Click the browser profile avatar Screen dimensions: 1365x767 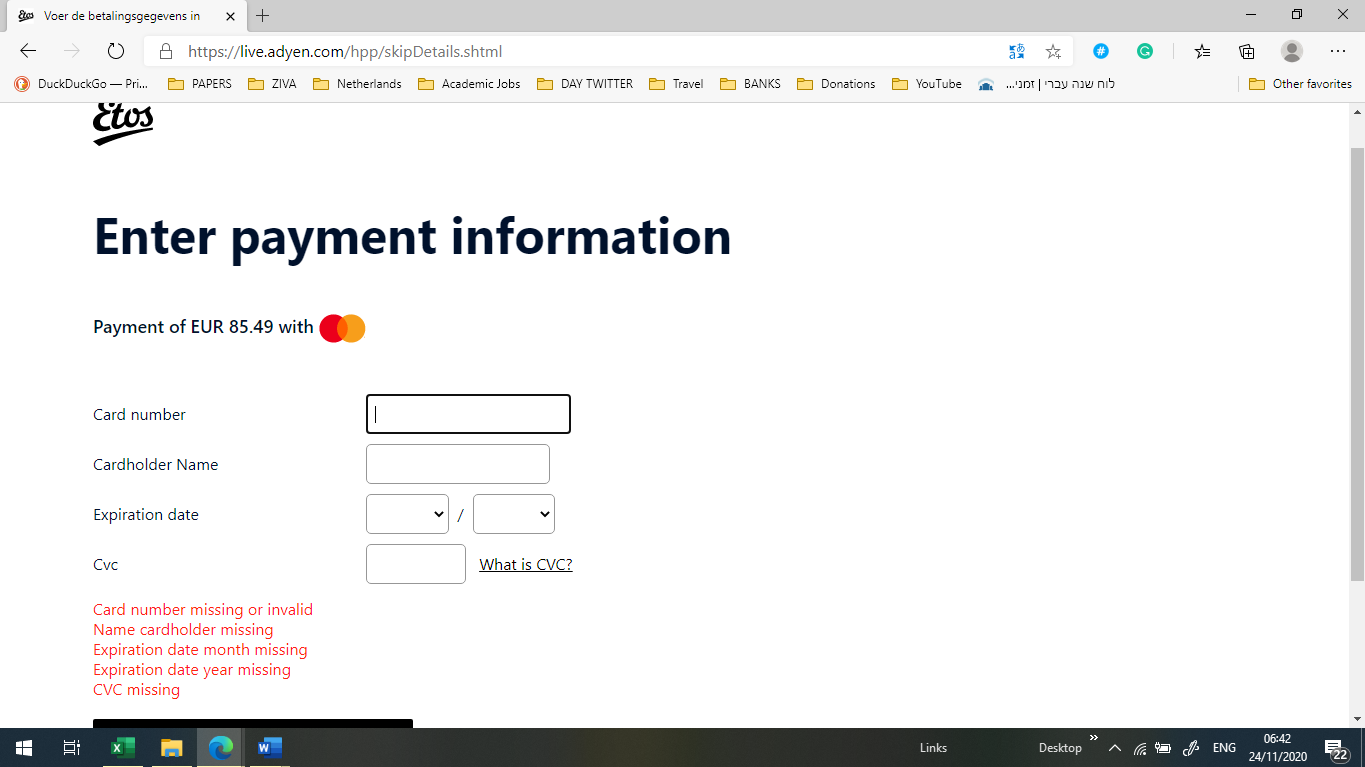click(x=1291, y=50)
